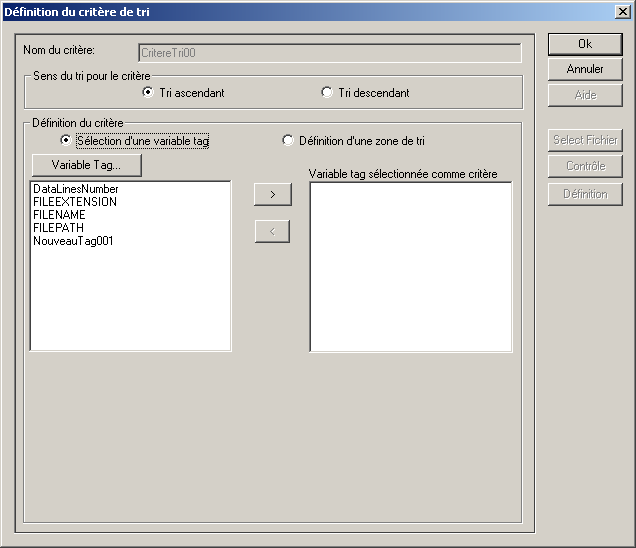Open the Aide help button

tap(585, 95)
